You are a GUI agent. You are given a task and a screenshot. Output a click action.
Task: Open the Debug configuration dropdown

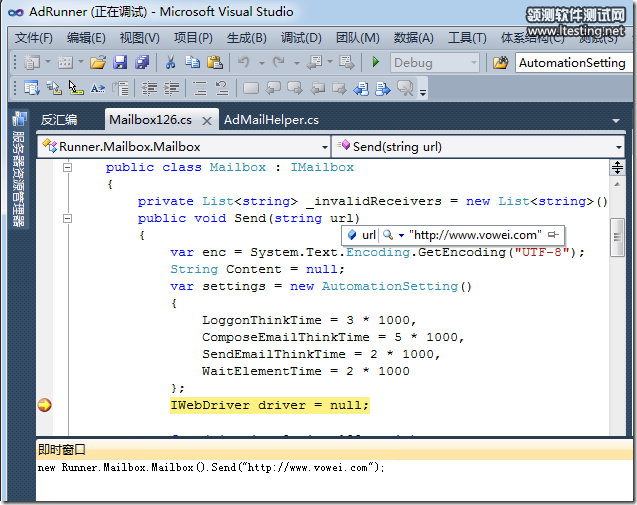473,63
